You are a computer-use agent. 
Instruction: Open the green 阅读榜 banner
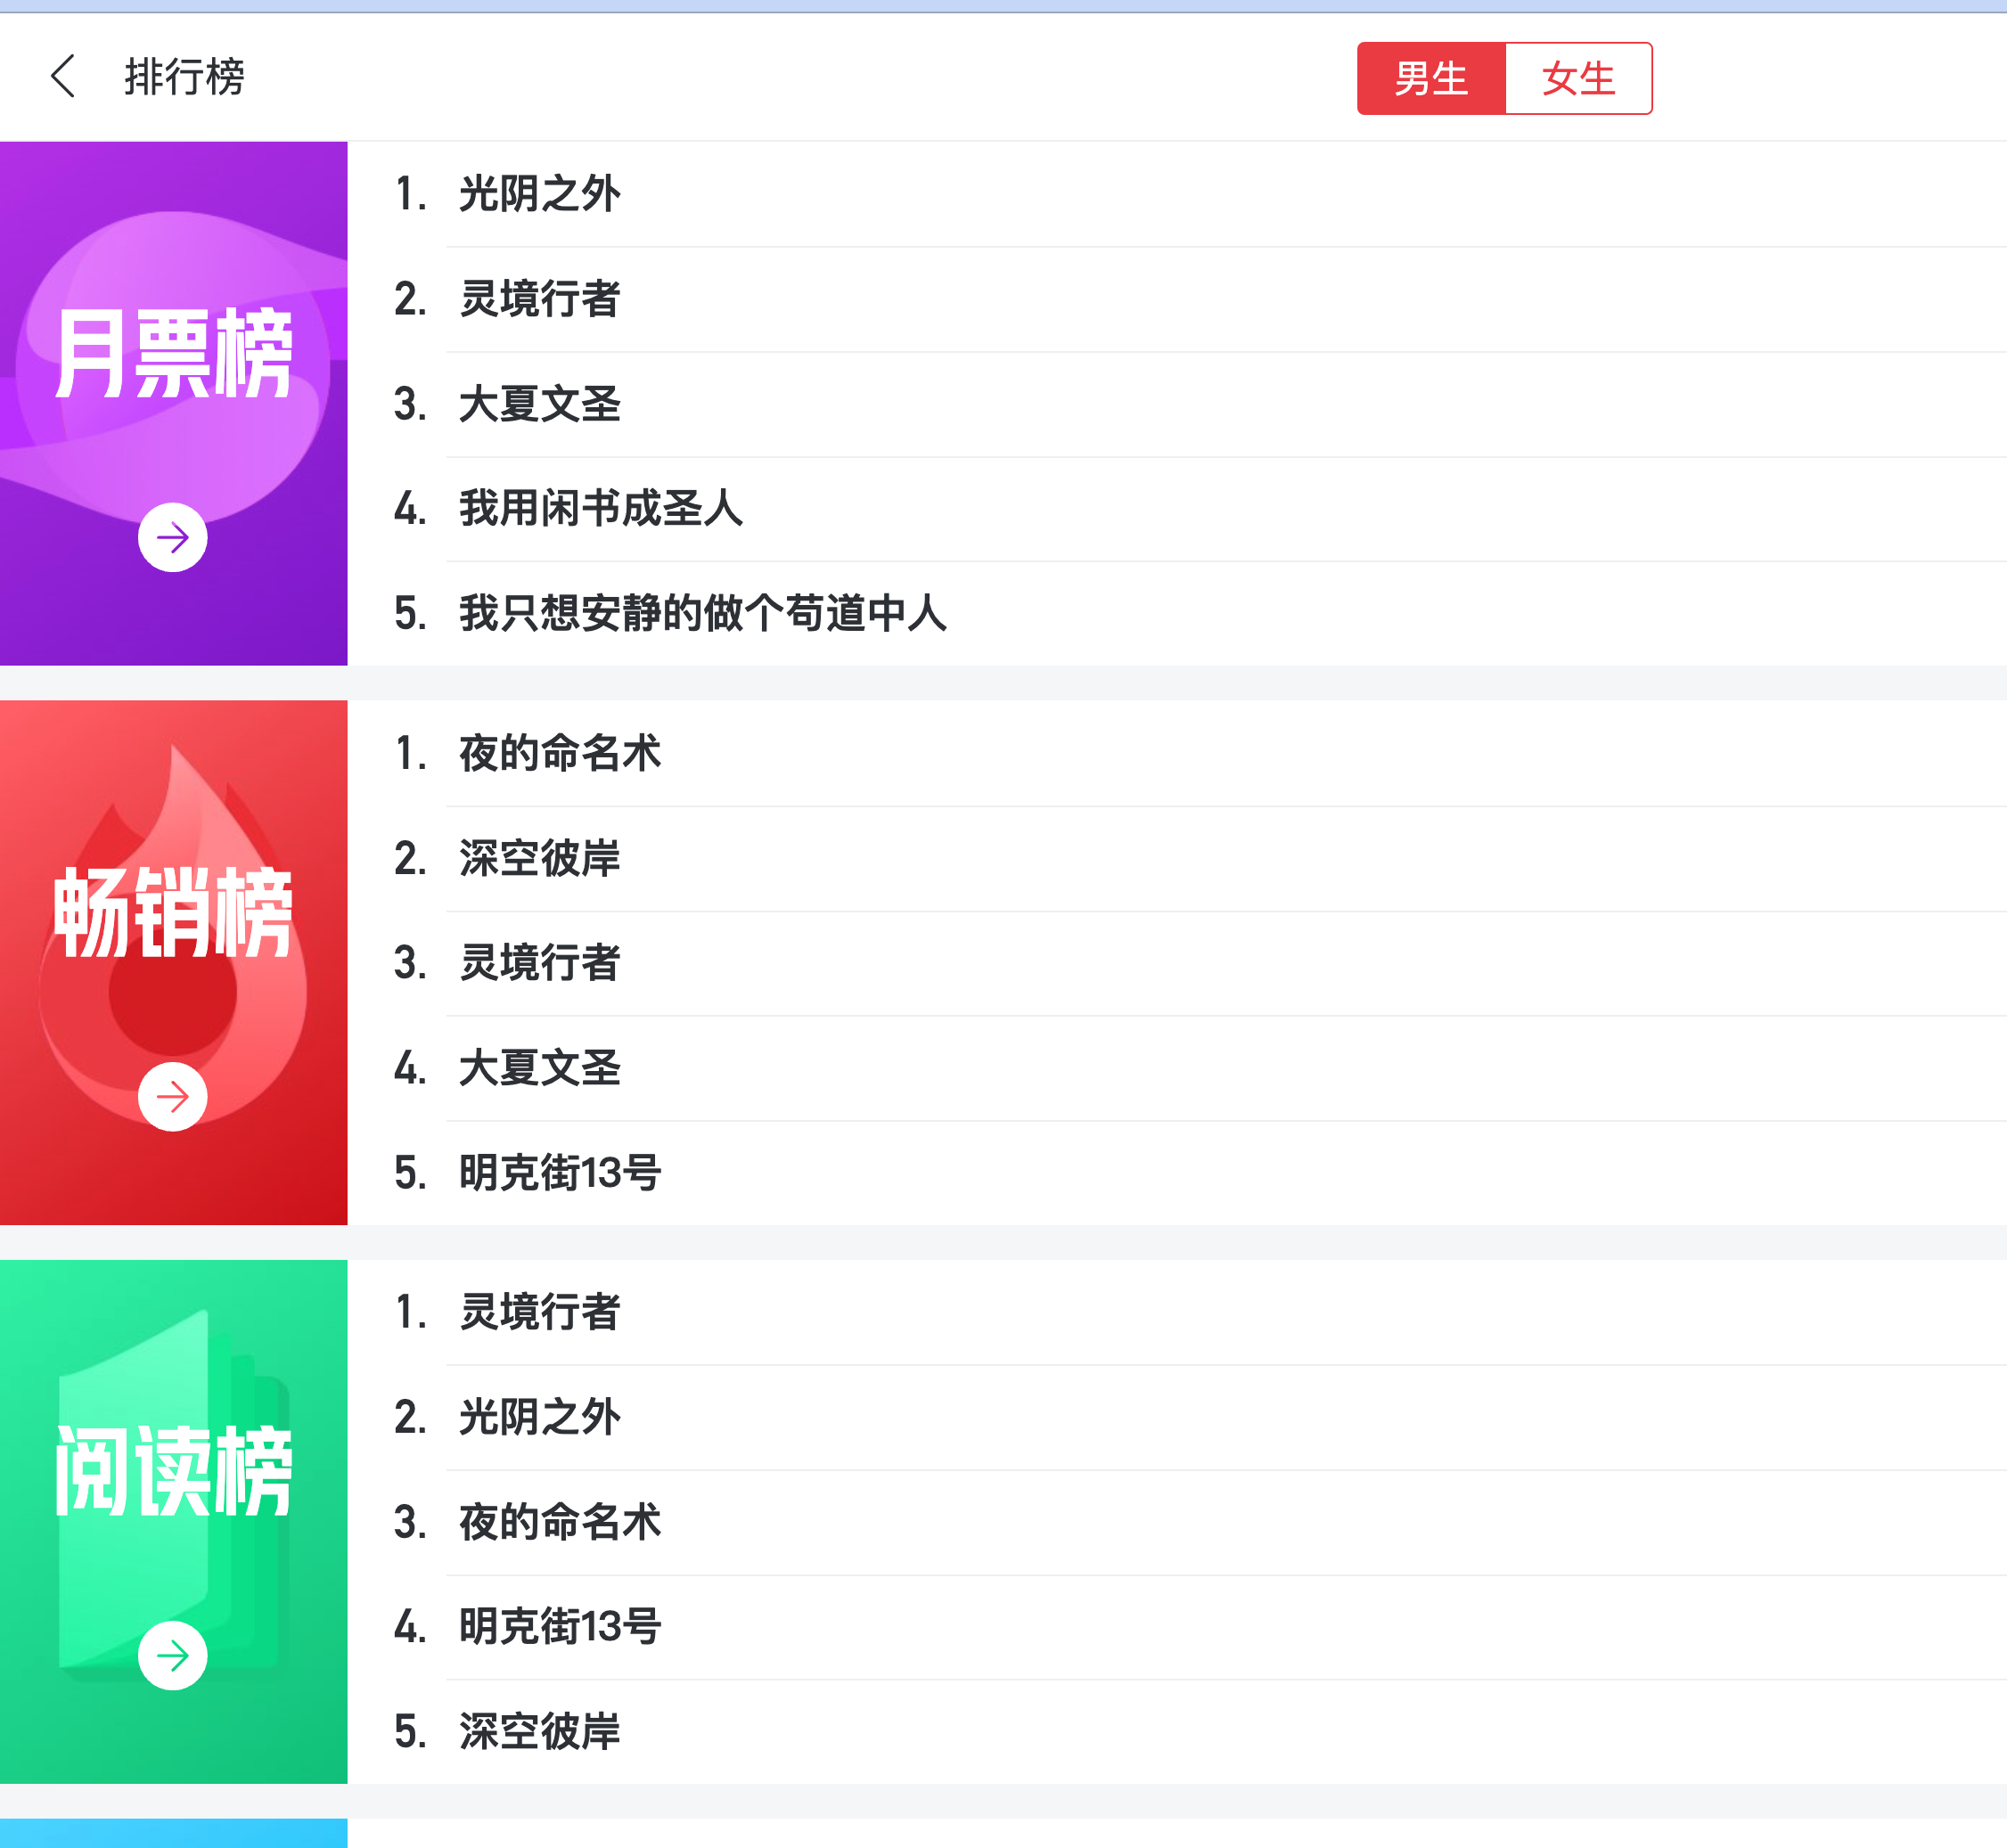click(173, 1471)
